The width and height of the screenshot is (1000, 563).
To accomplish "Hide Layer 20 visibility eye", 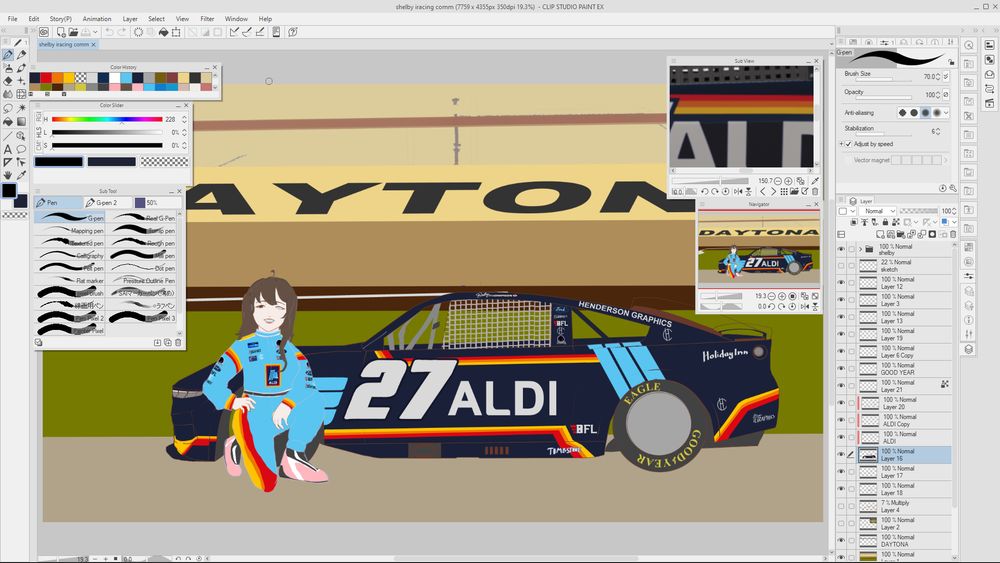I will (841, 404).
